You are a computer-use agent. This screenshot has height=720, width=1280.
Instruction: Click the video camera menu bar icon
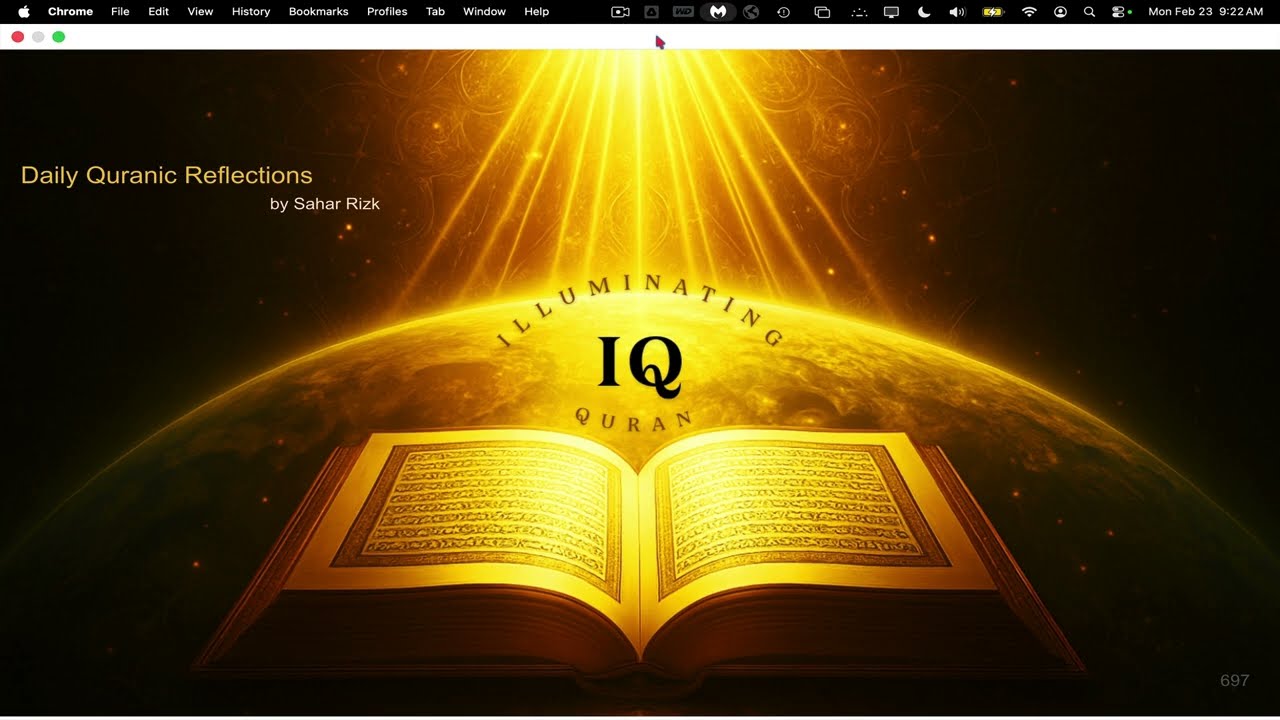tap(620, 12)
